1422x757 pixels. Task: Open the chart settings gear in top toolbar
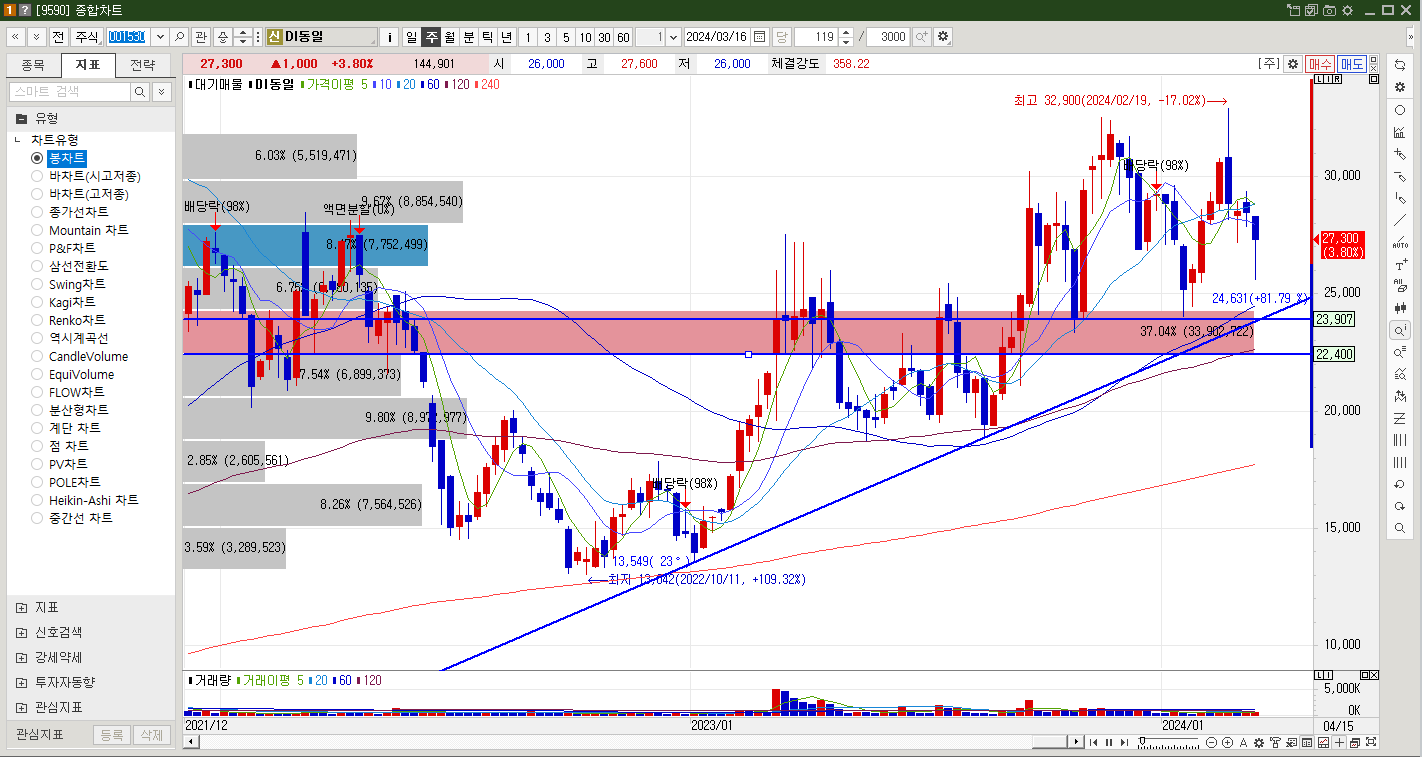pyautogui.click(x=942, y=37)
